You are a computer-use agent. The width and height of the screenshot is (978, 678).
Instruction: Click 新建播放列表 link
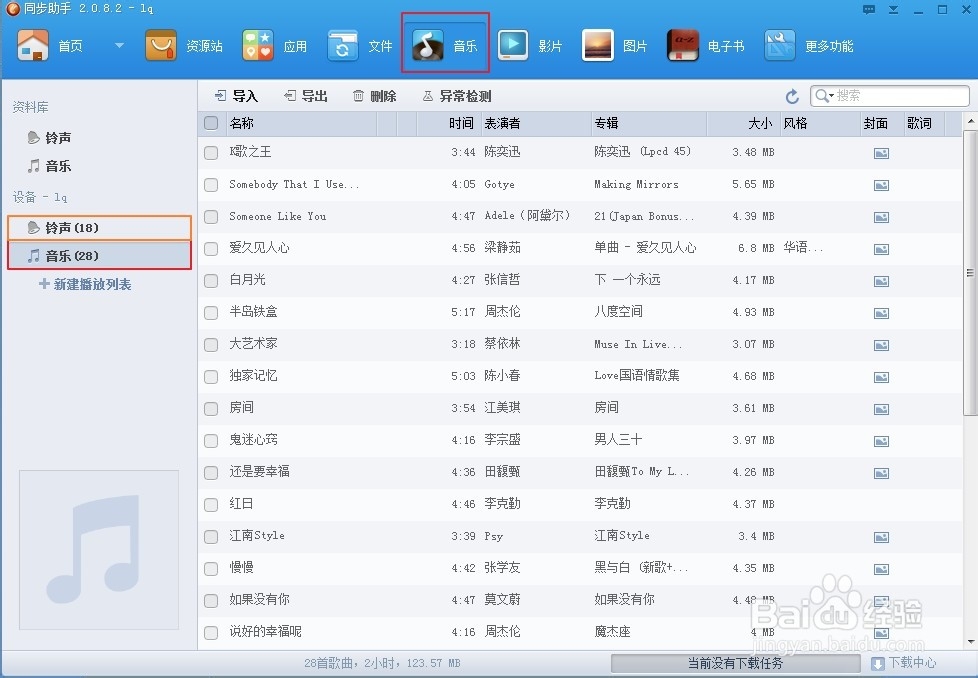tap(85, 284)
